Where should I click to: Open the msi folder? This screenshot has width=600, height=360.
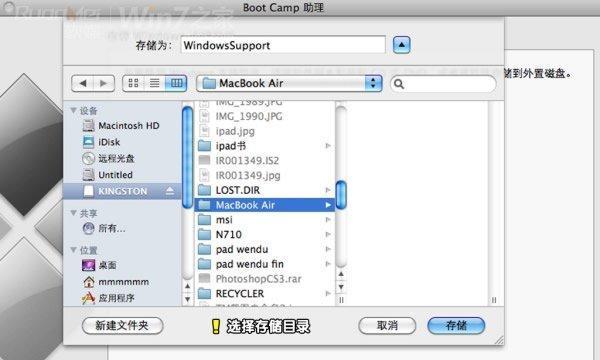coord(264,220)
